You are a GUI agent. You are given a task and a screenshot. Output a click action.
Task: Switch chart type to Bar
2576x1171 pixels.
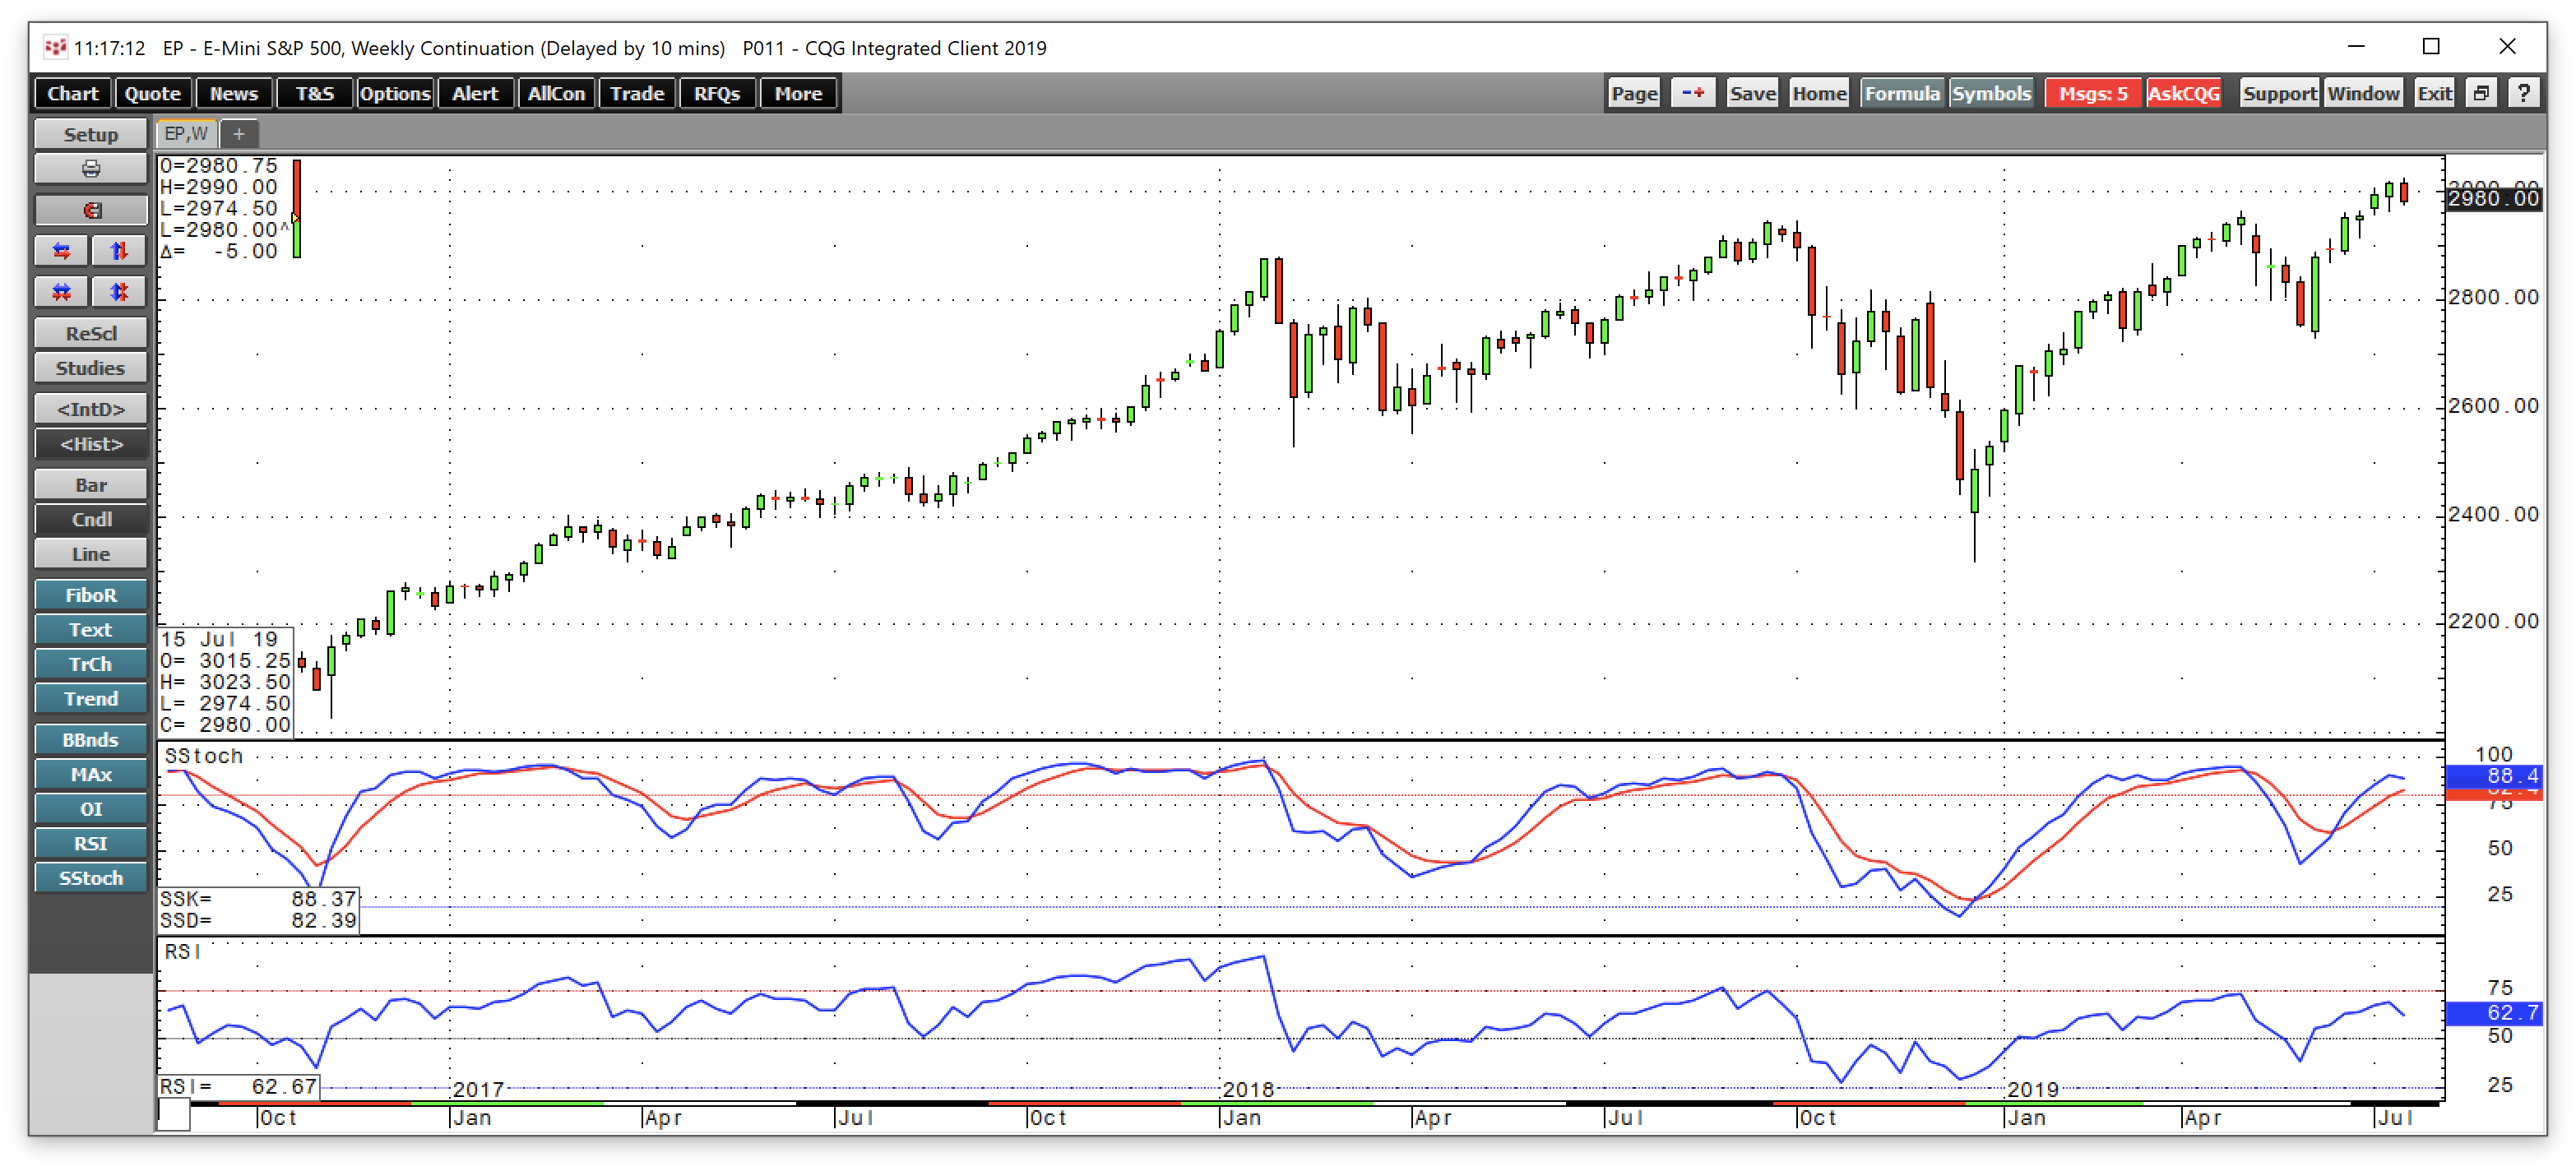point(91,485)
